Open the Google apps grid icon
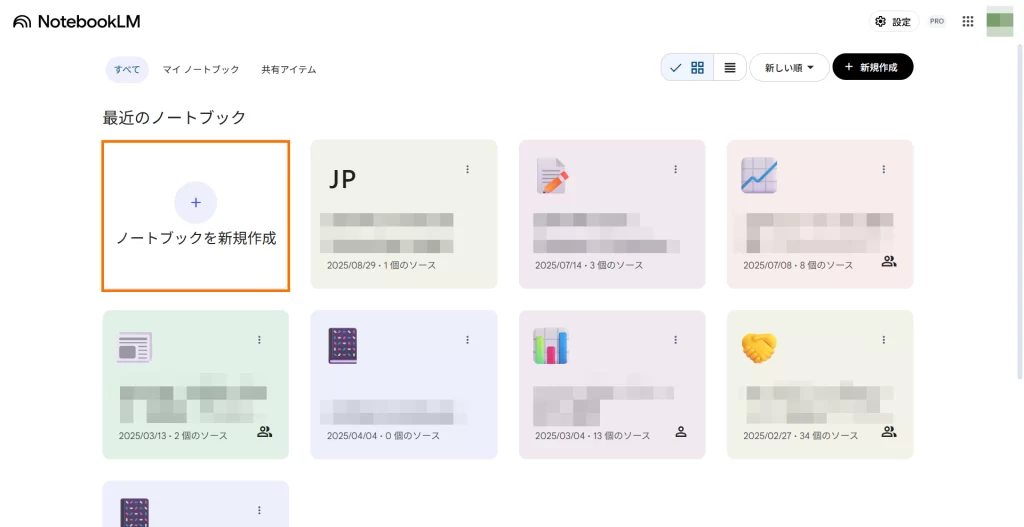 (x=968, y=22)
